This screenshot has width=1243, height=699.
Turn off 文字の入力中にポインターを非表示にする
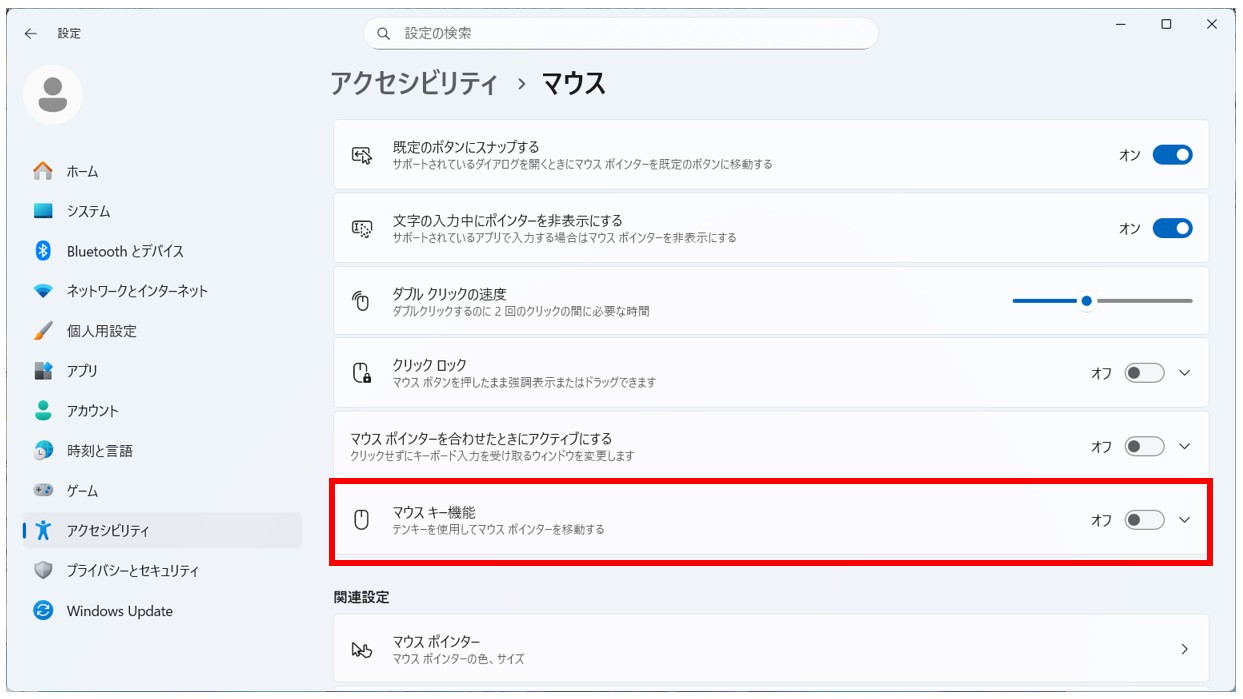click(1175, 228)
